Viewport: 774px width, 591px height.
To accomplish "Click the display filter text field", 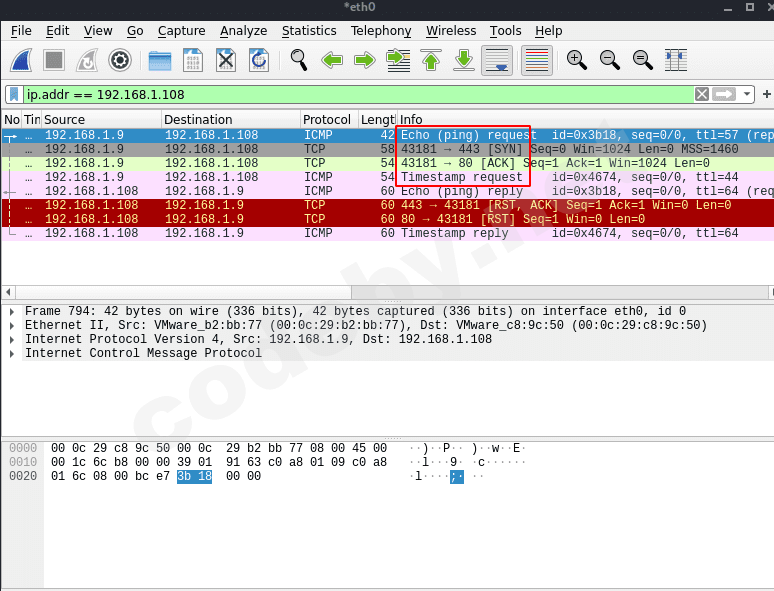I will 350,94.
